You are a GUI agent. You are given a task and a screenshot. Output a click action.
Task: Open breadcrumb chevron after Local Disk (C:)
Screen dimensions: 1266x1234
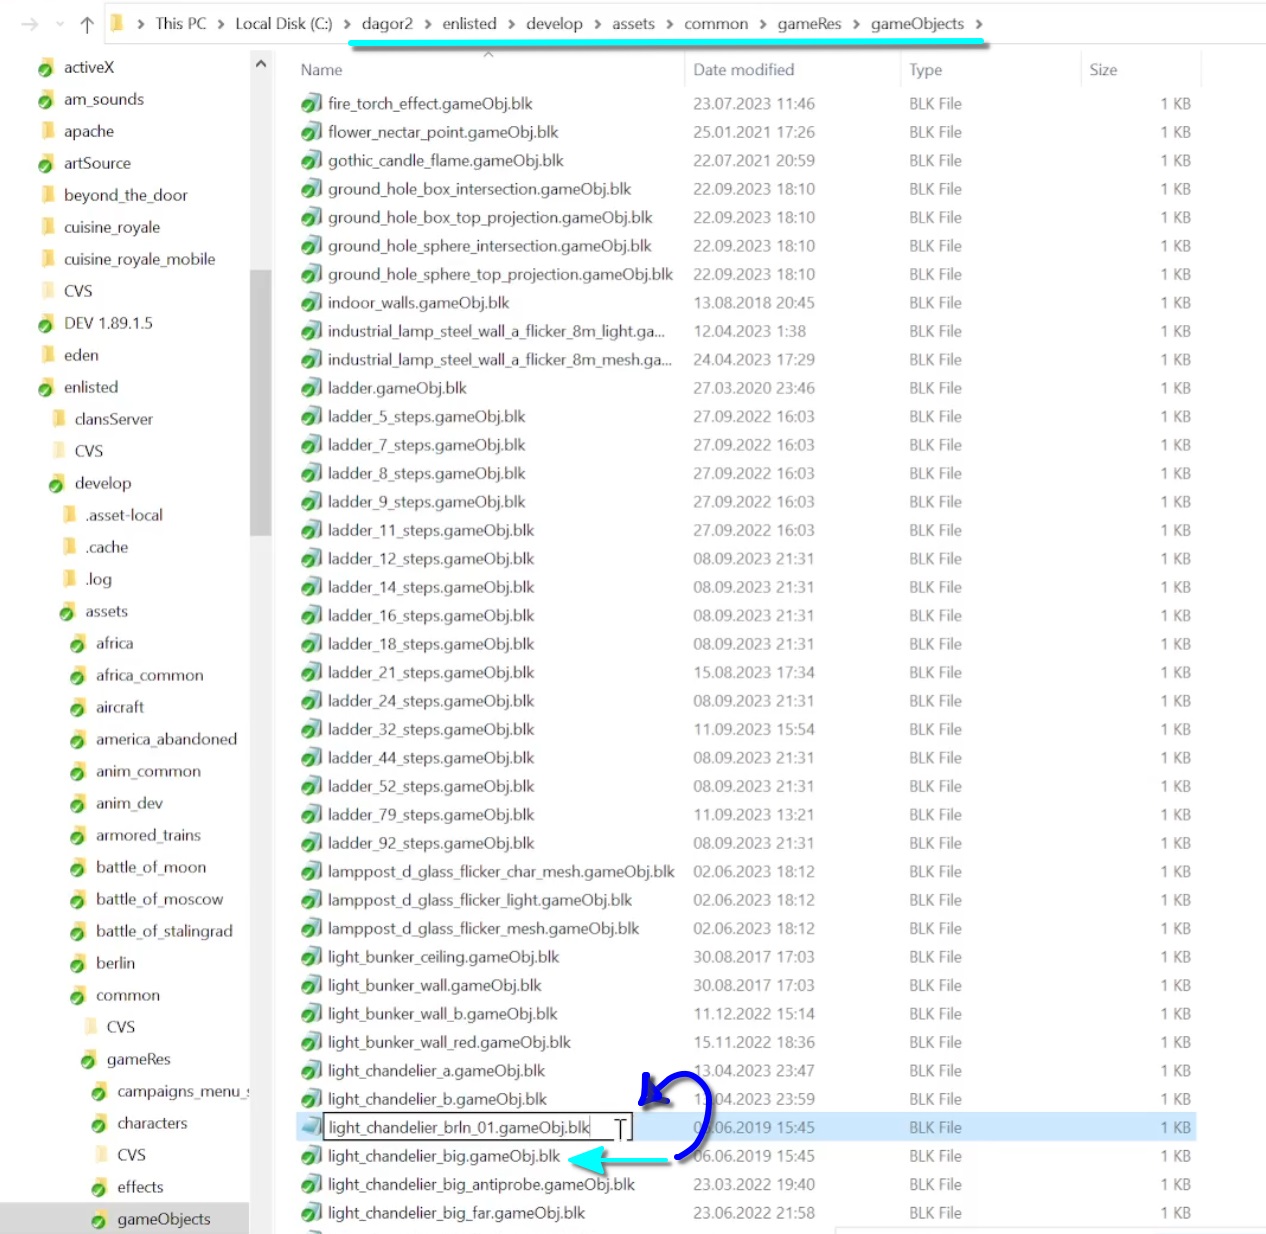[x=347, y=24]
